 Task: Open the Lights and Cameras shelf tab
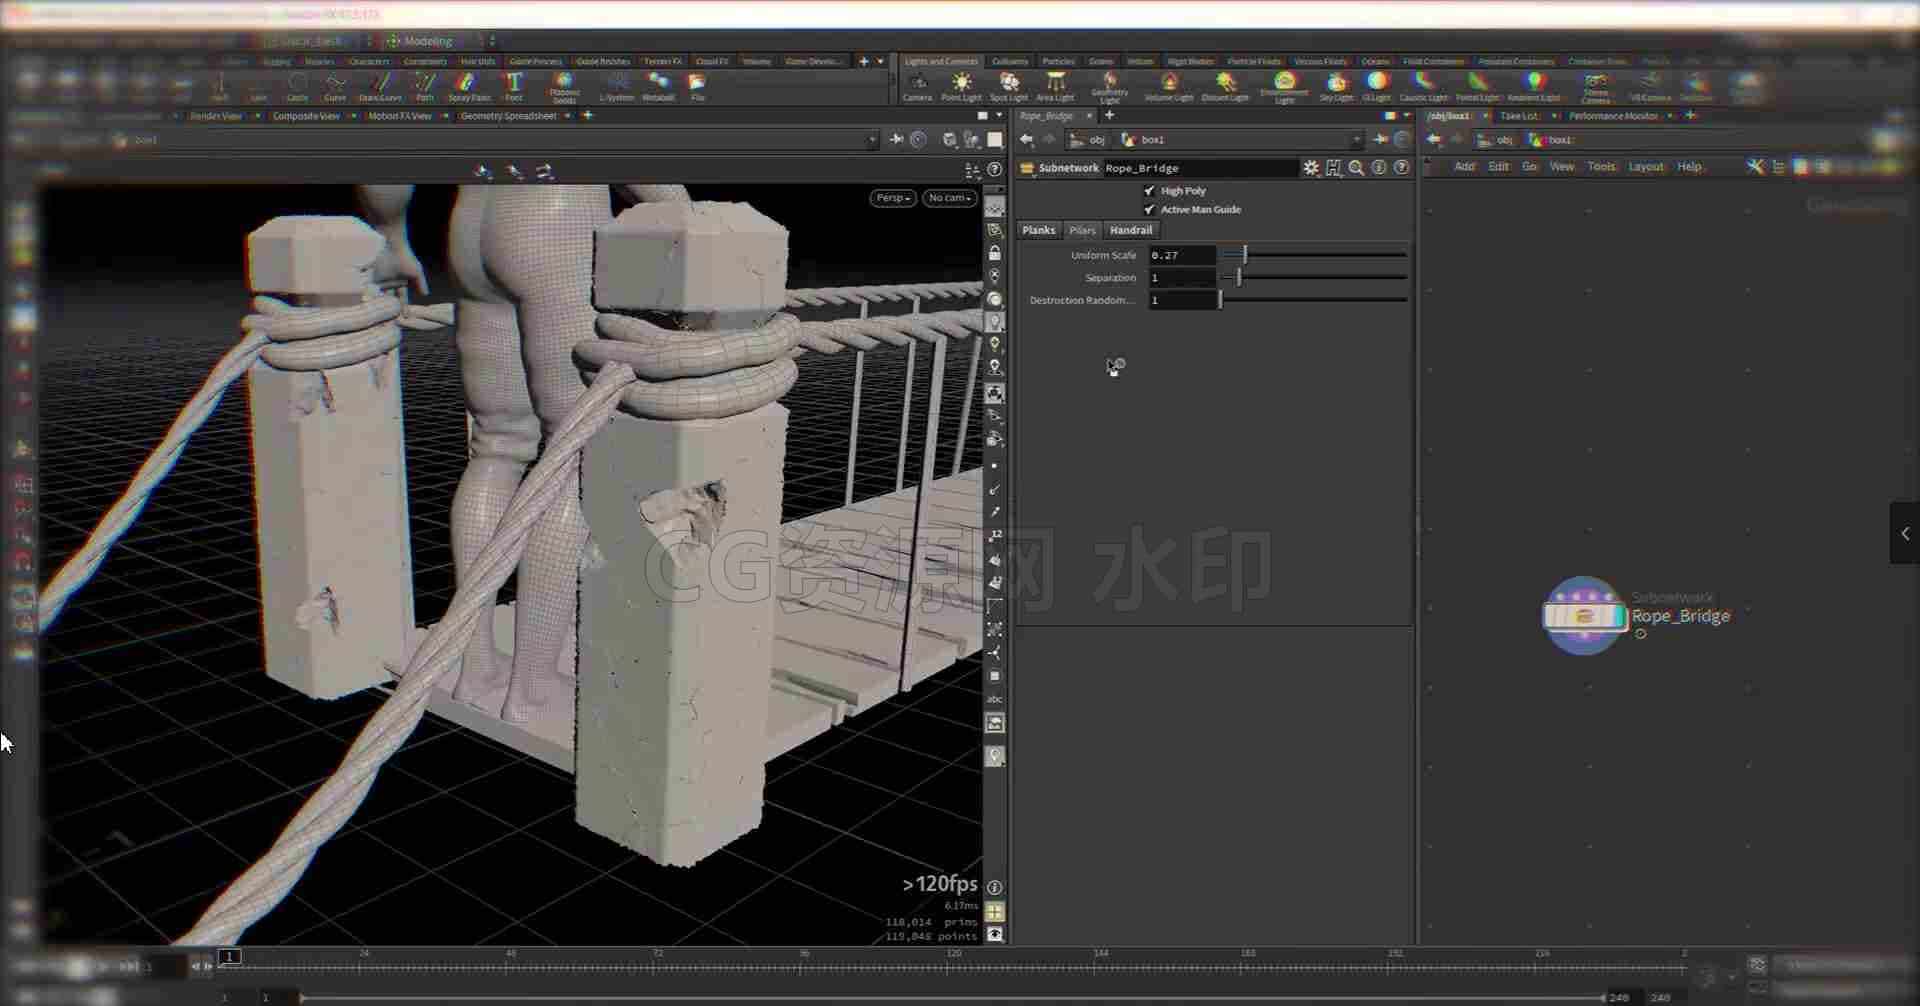(941, 61)
